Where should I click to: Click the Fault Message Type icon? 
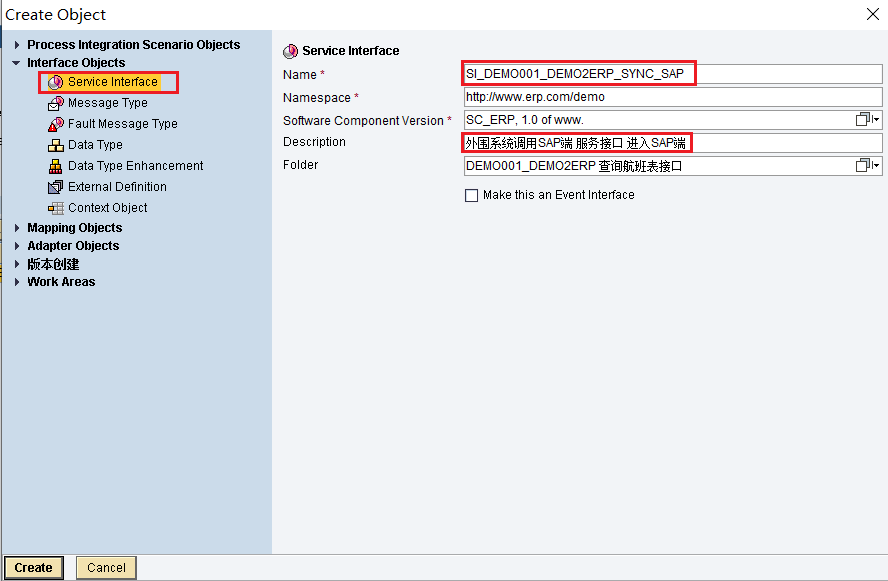pyautogui.click(x=56, y=125)
